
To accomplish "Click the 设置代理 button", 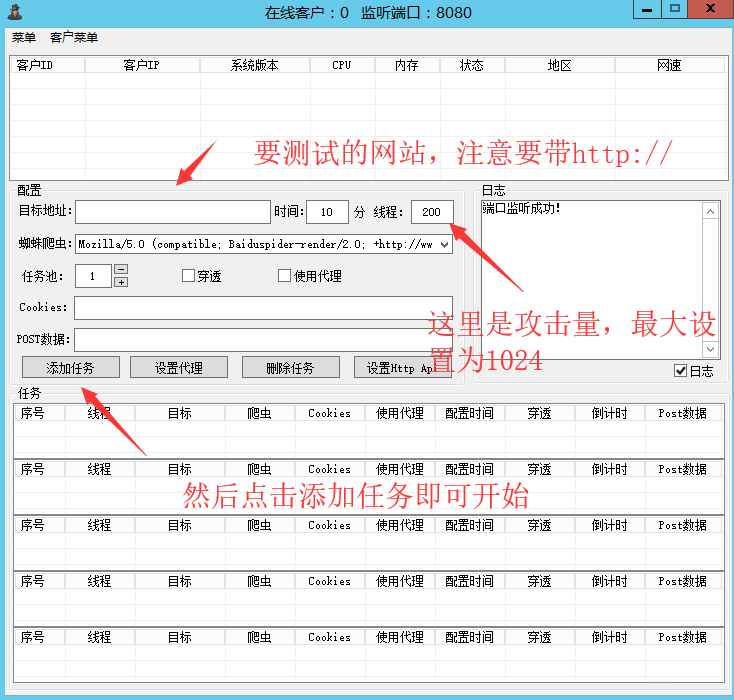I will (179, 368).
